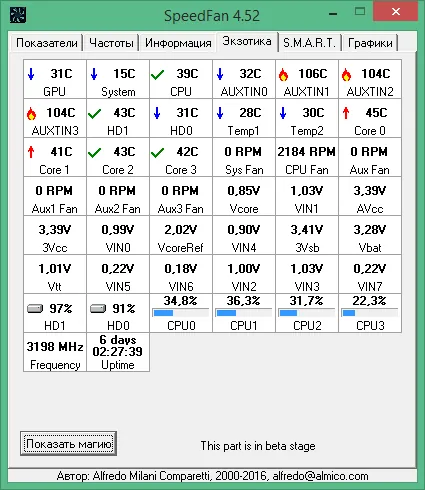Click the CPU0 usage bar
Screen dimensions: 425x490
click(181, 313)
